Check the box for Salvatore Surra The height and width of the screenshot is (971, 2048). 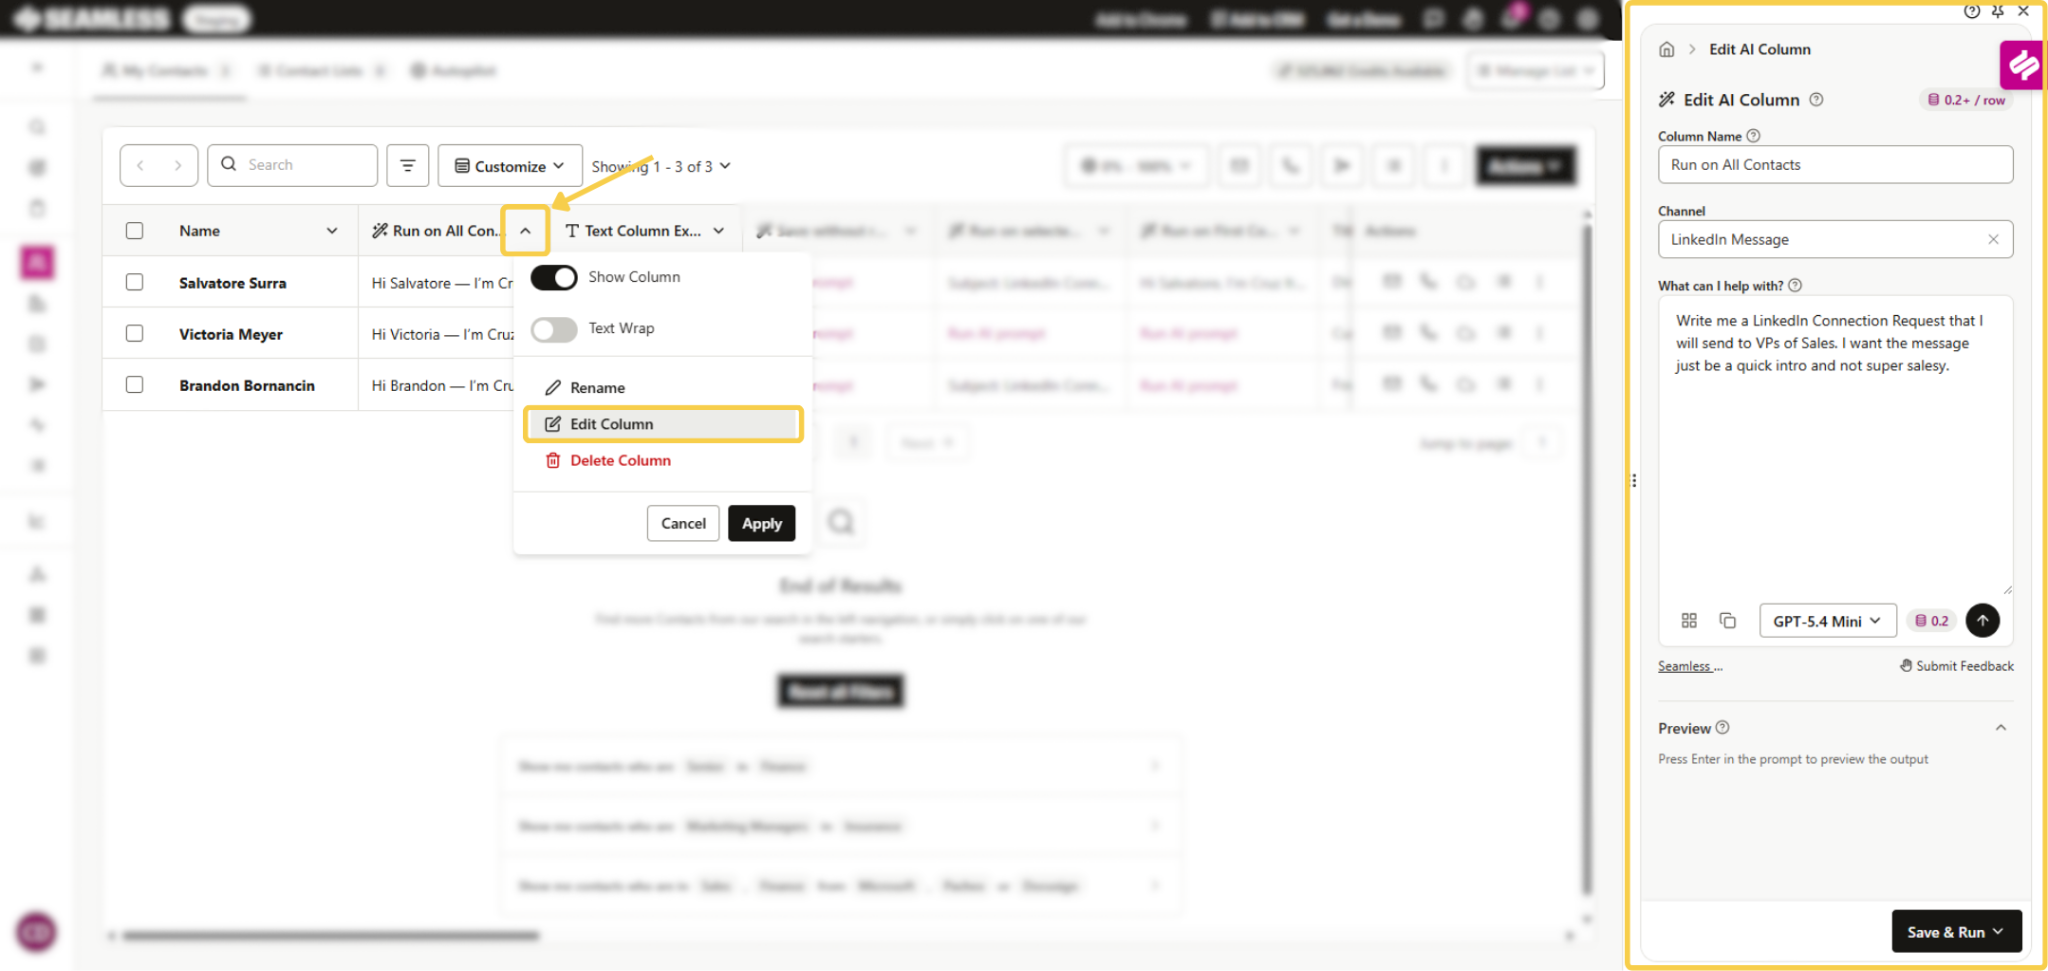[134, 282]
